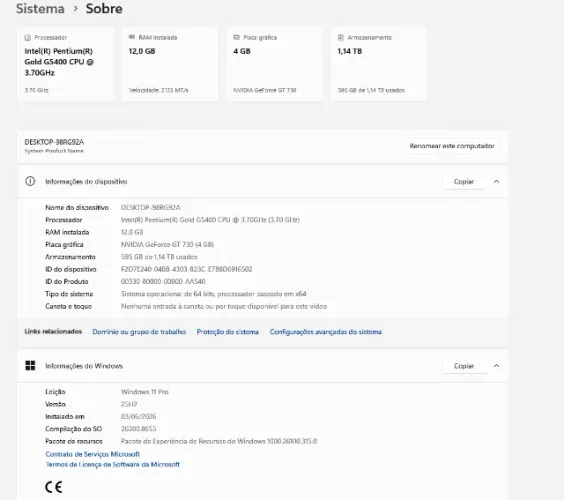Copy the Windows information with Copiar
Image resolution: width=564 pixels, height=500 pixels.
(464, 365)
